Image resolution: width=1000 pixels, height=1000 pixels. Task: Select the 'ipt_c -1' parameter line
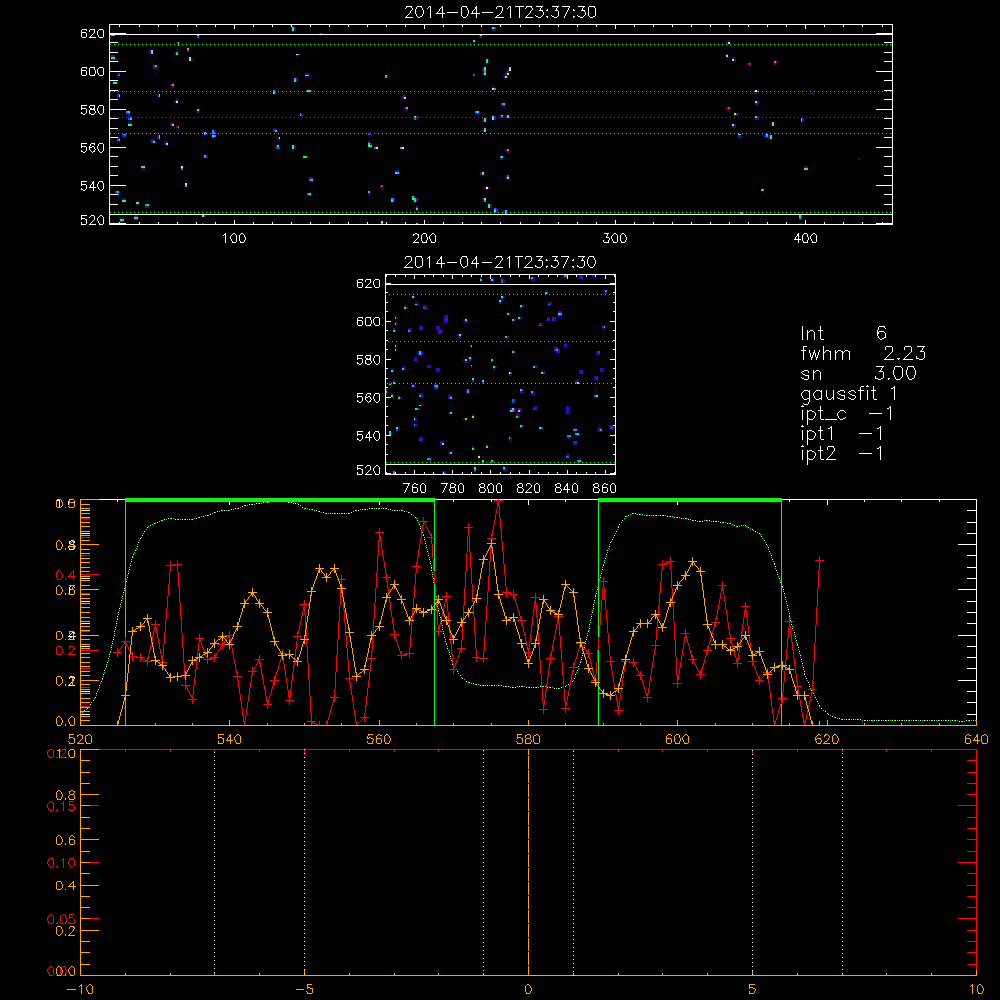[847, 414]
